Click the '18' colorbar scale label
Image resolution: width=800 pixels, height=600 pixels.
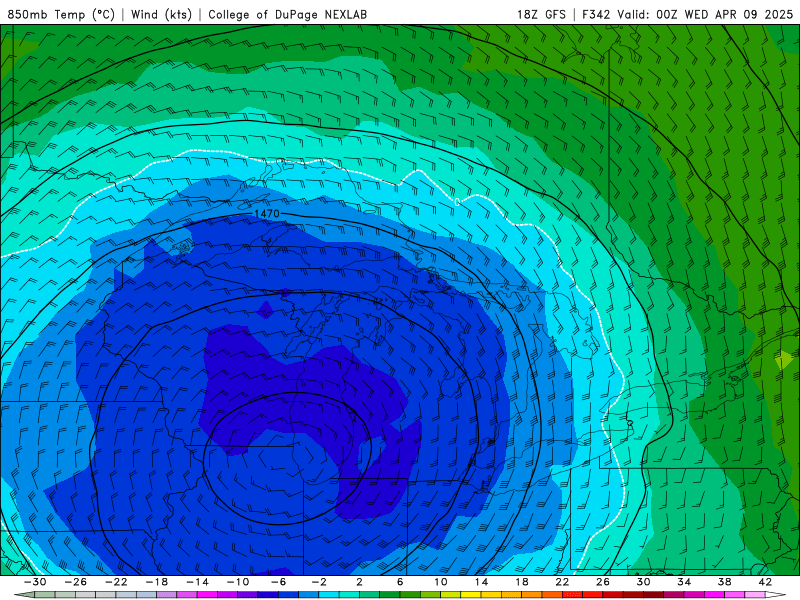coord(521,582)
